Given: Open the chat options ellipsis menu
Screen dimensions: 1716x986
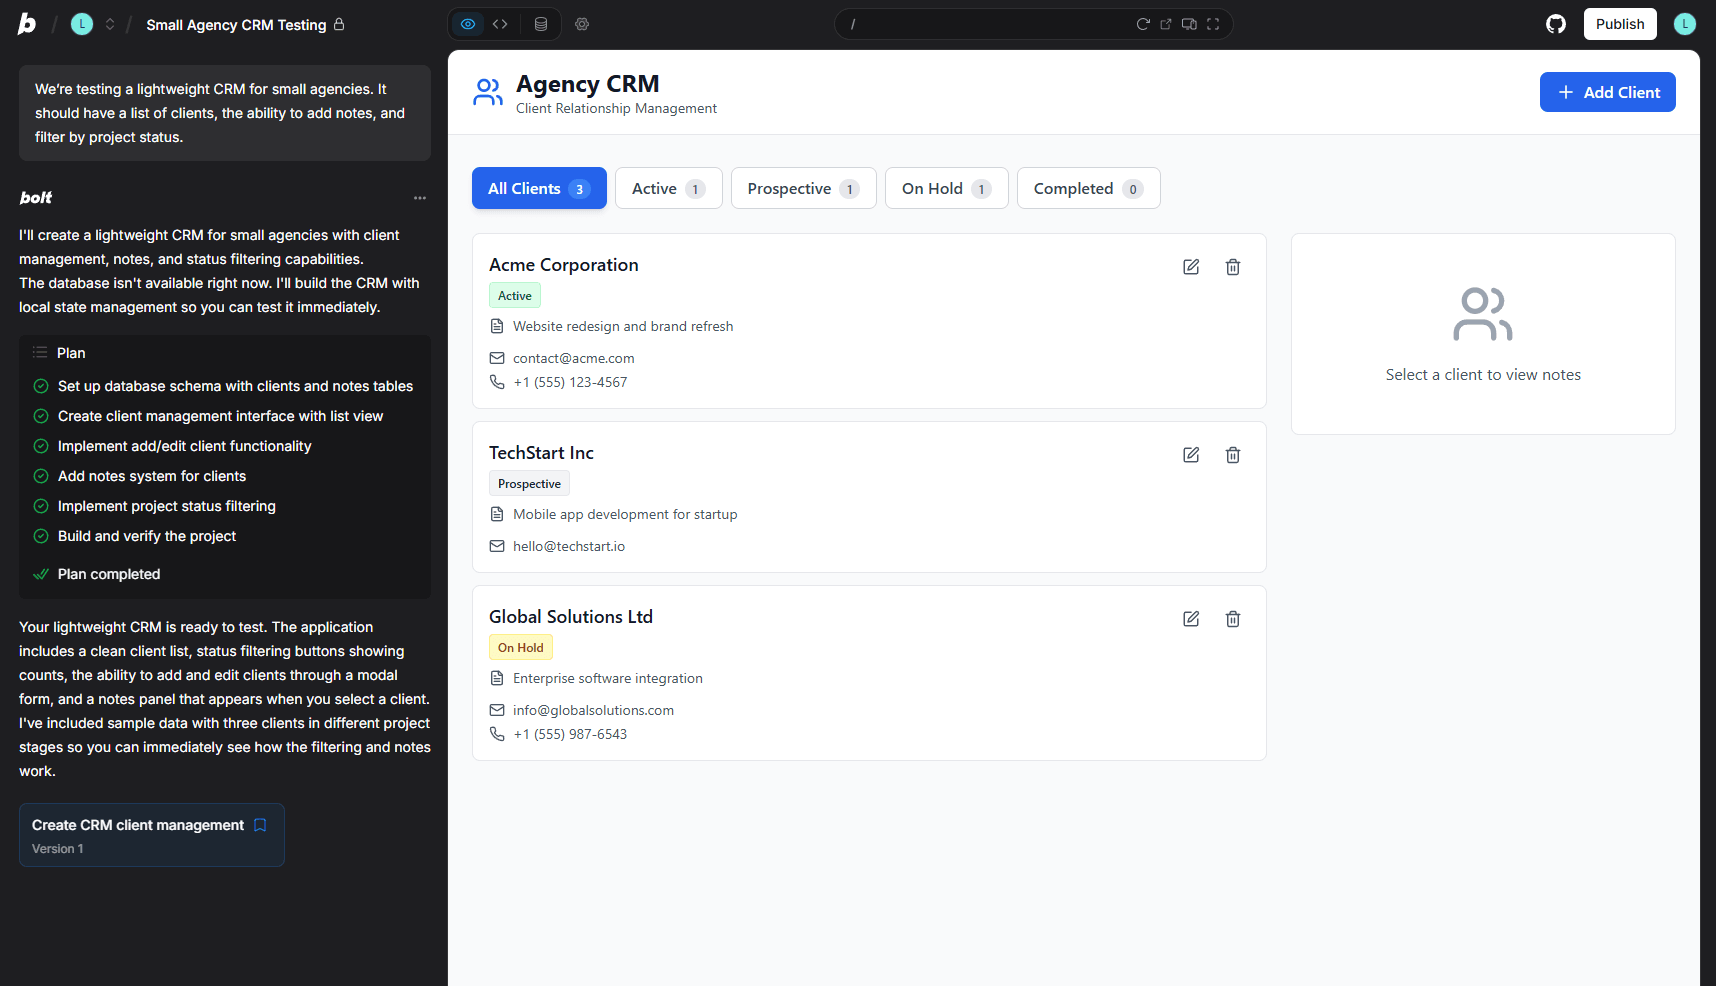Looking at the screenshot, I should pos(420,198).
